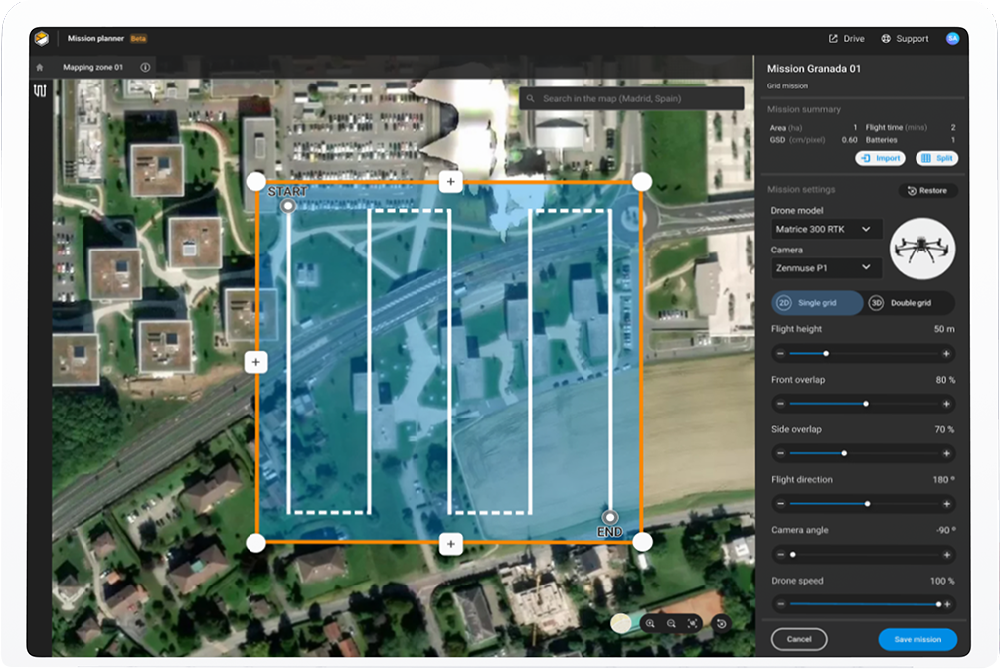
Task: Click the Beta badge
Action: point(138,39)
